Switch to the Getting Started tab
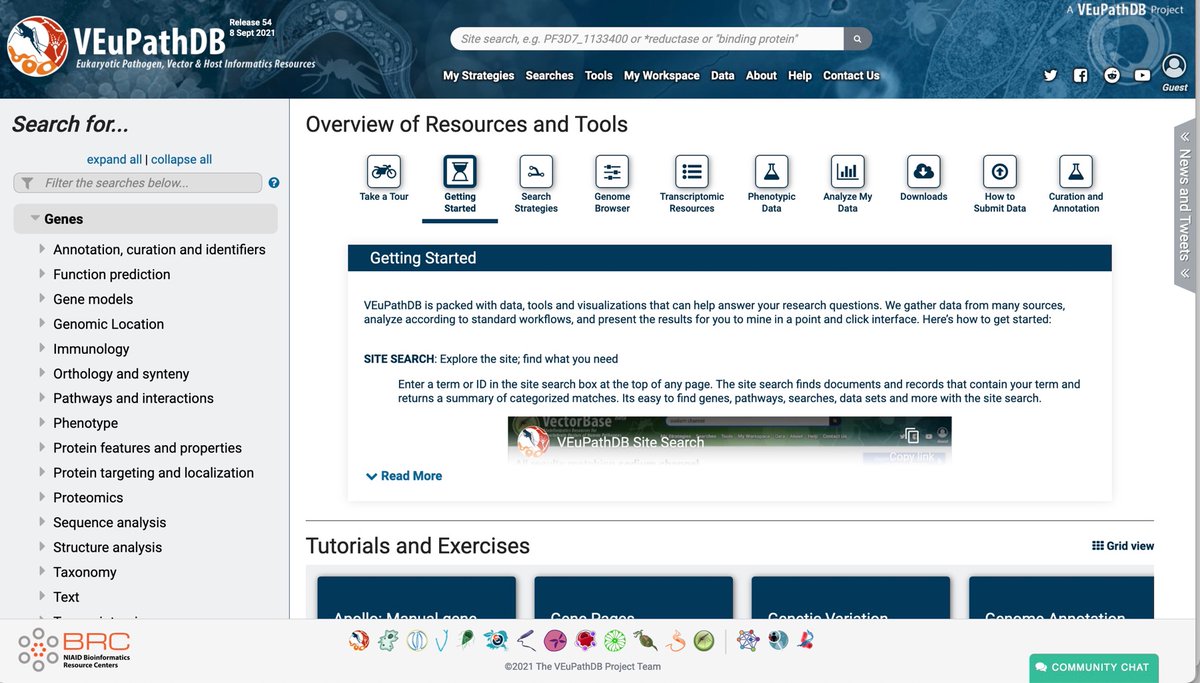 click(x=459, y=170)
